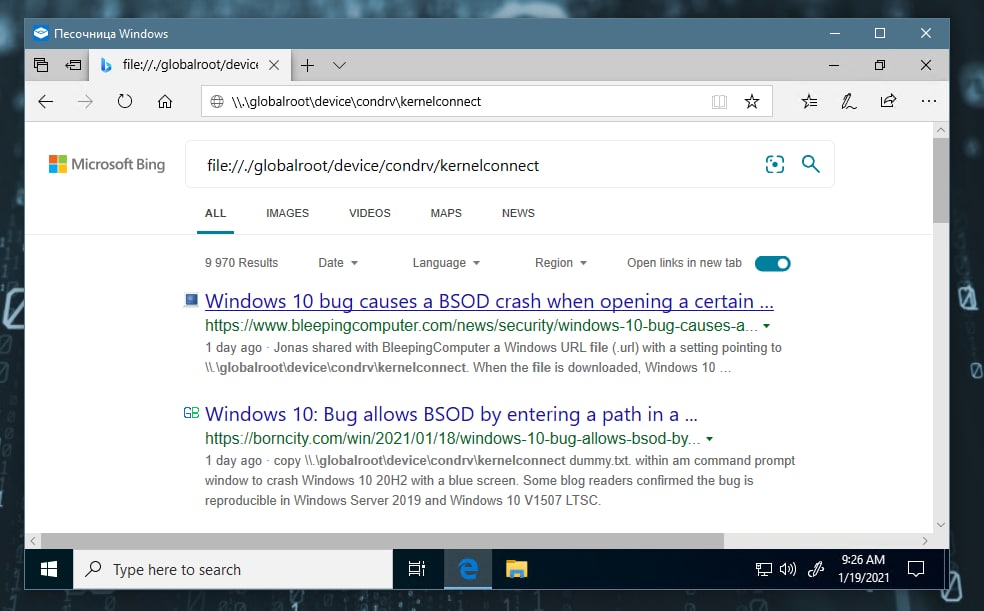Open Task View on the taskbar

pos(417,569)
